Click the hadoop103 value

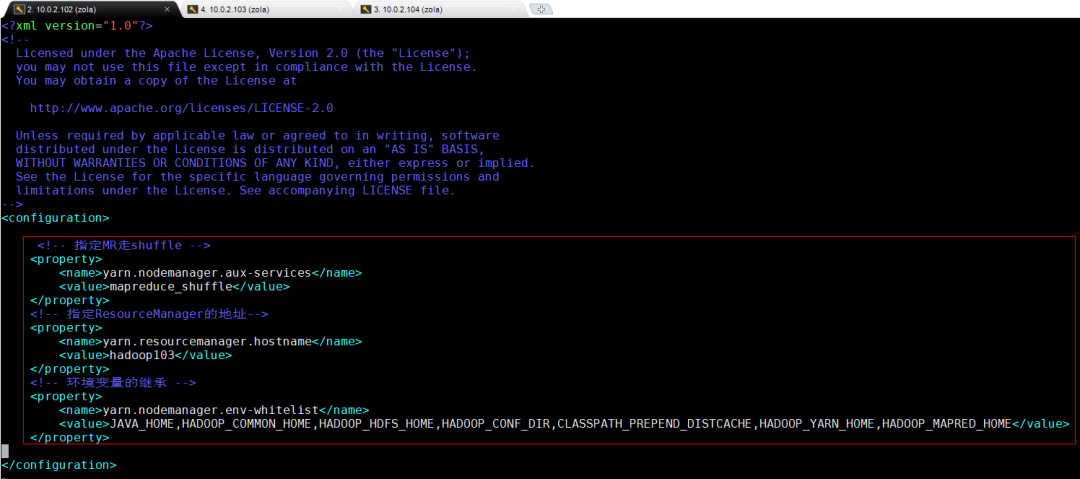[x=142, y=356]
